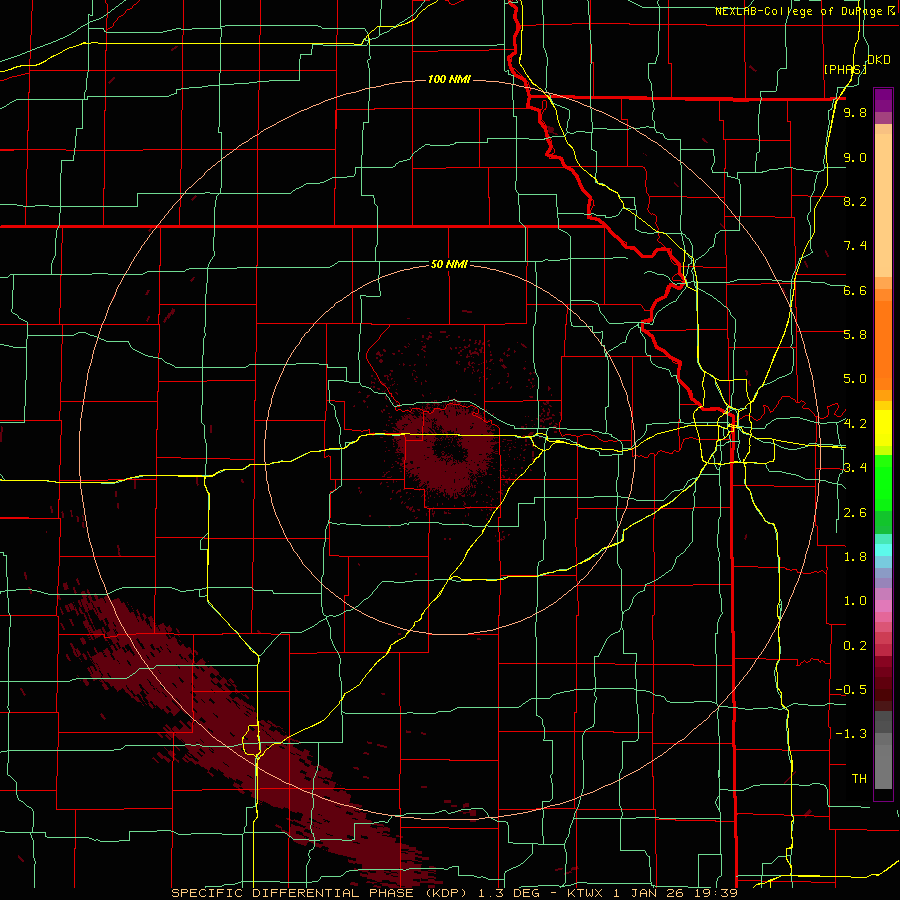
Task: Click the -1.3 value on the scale
Action: pos(851,734)
